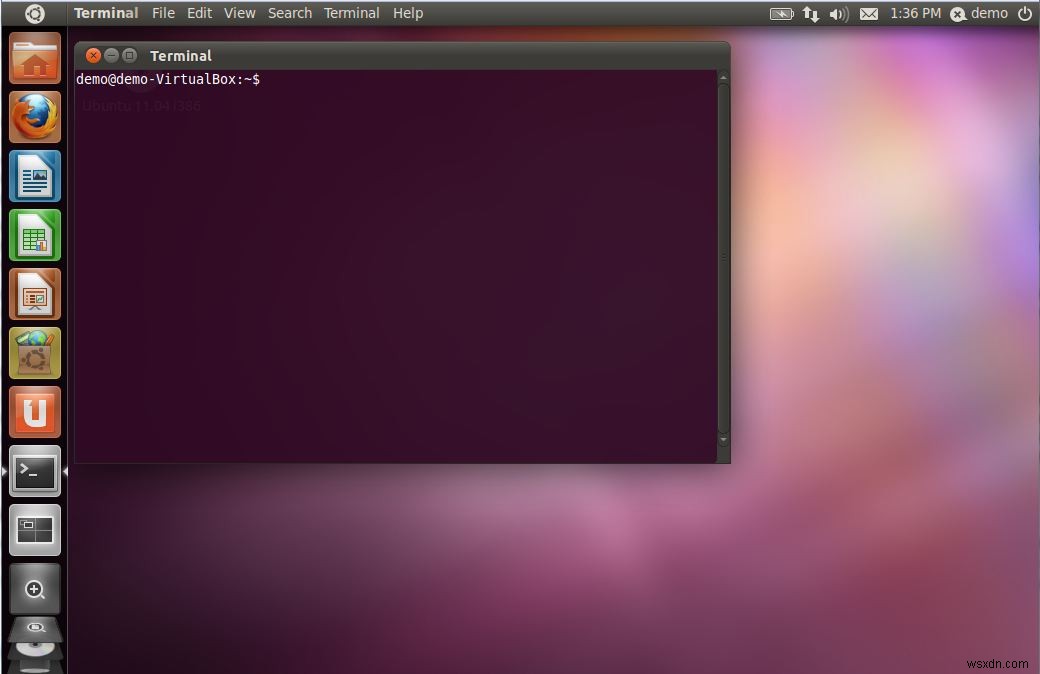Open the Workspace Switcher
Image resolution: width=1040 pixels, height=674 pixels.
pos(35,530)
